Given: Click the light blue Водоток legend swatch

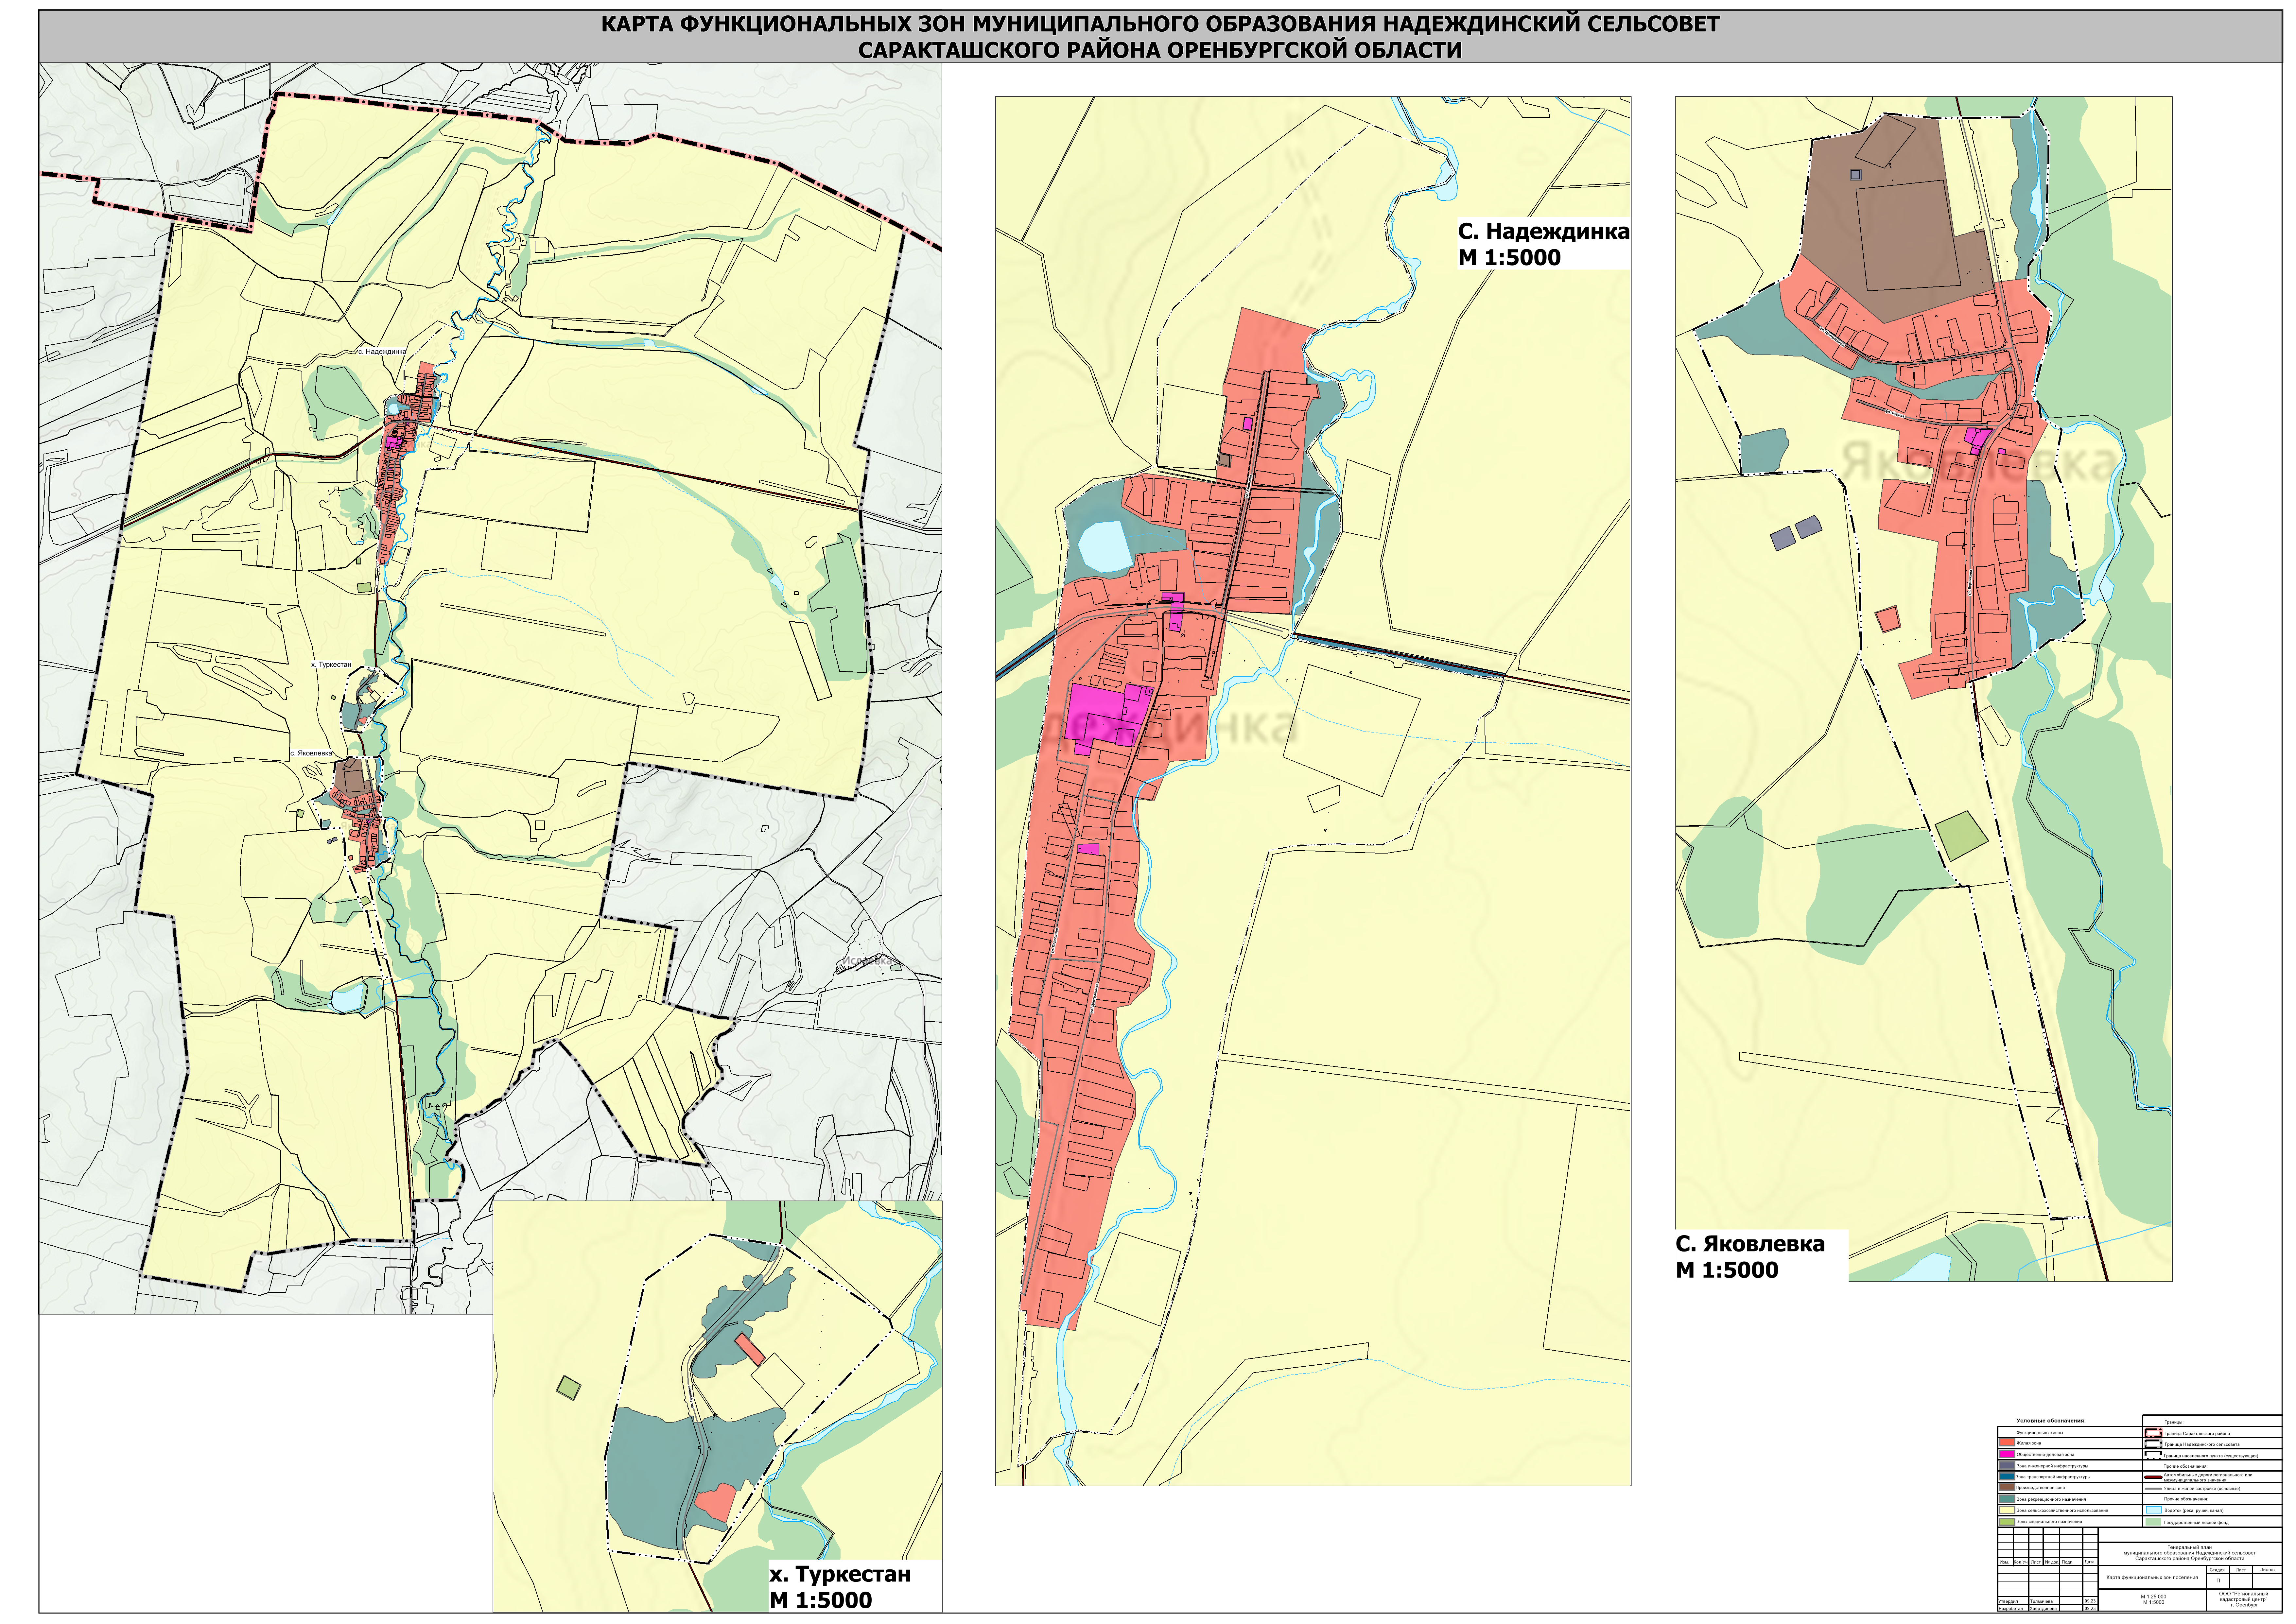Looking at the screenshot, I should pos(2154,1510).
